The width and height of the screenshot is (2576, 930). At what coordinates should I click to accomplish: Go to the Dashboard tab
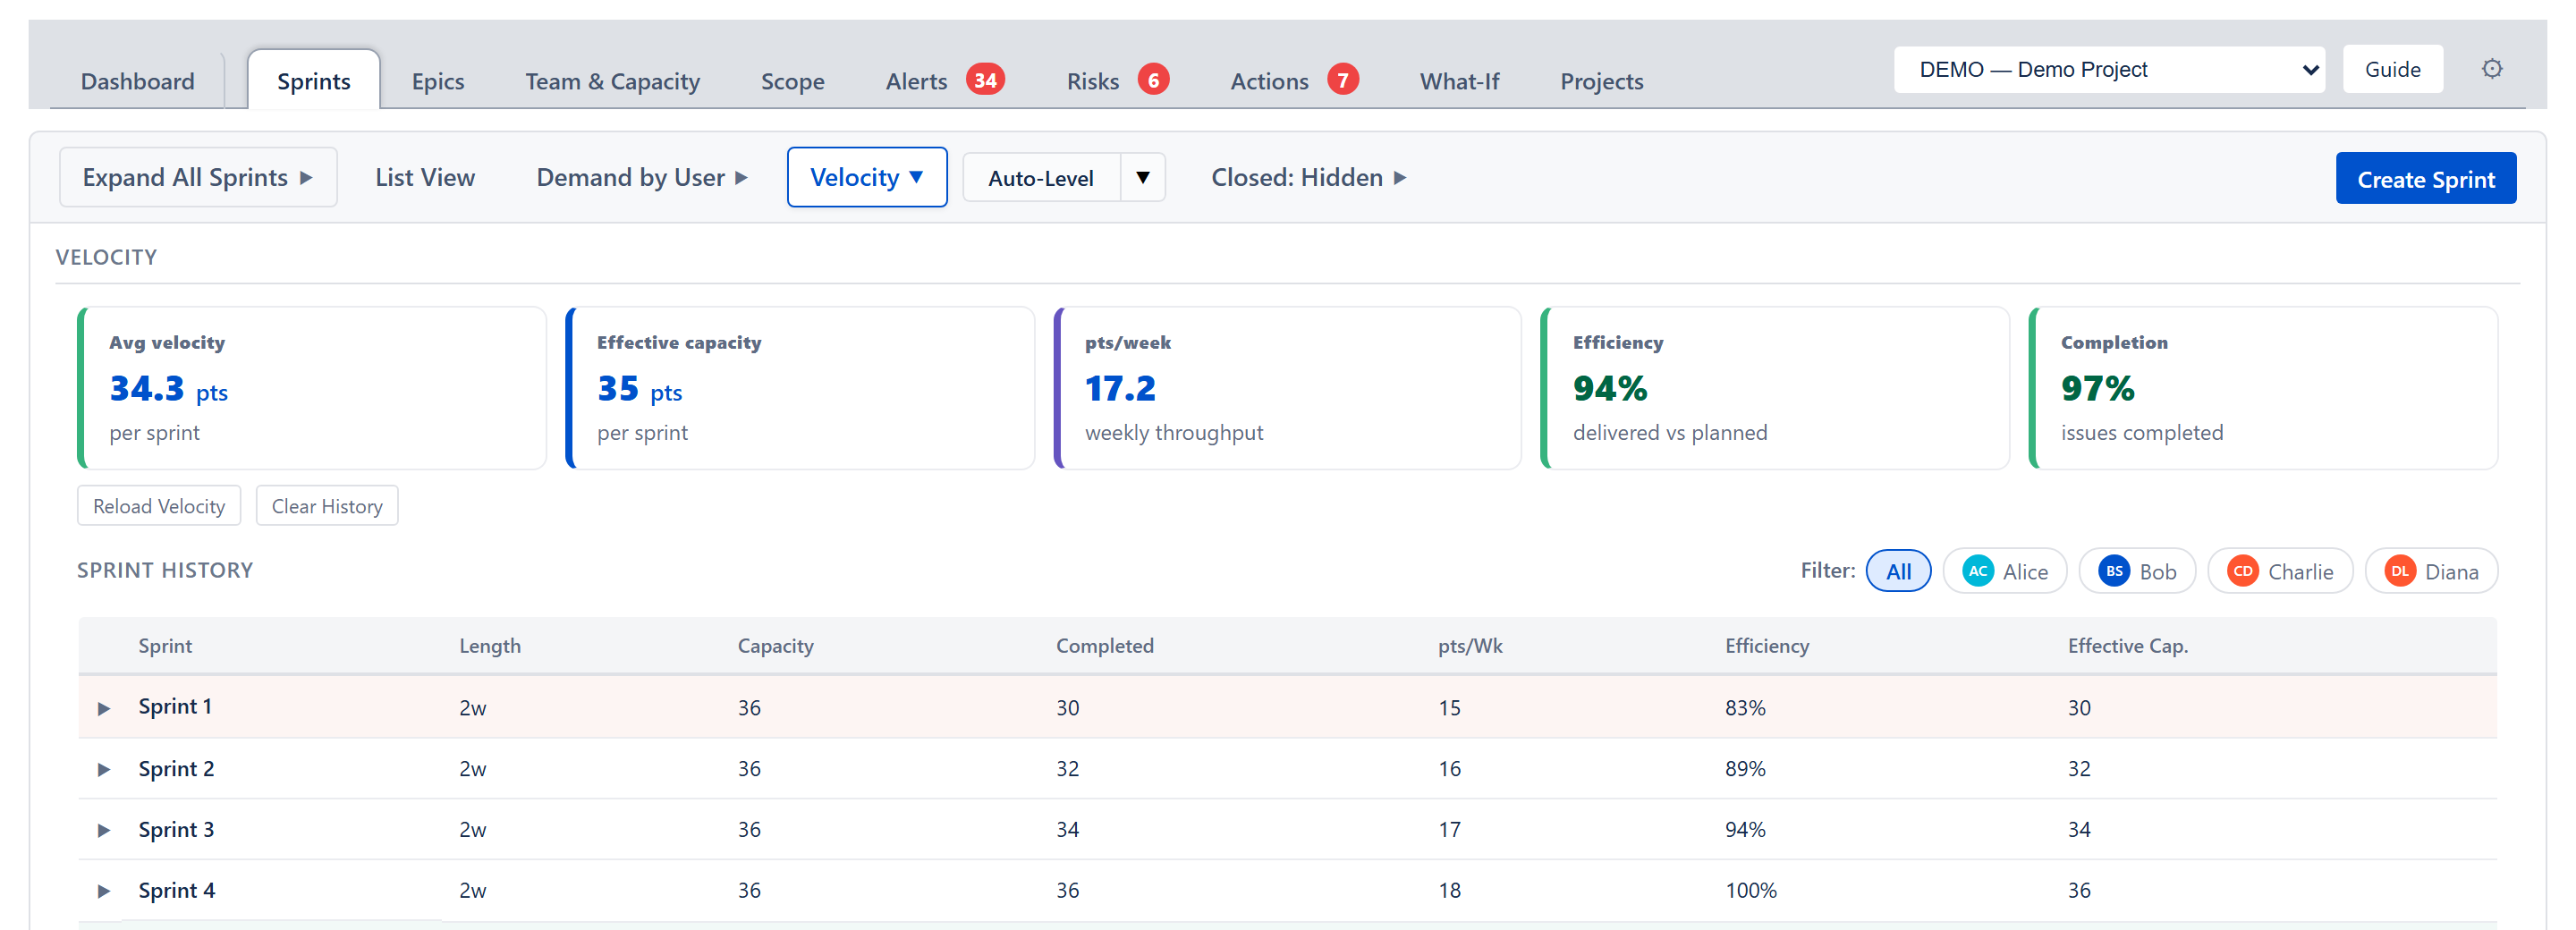pyautogui.click(x=138, y=81)
